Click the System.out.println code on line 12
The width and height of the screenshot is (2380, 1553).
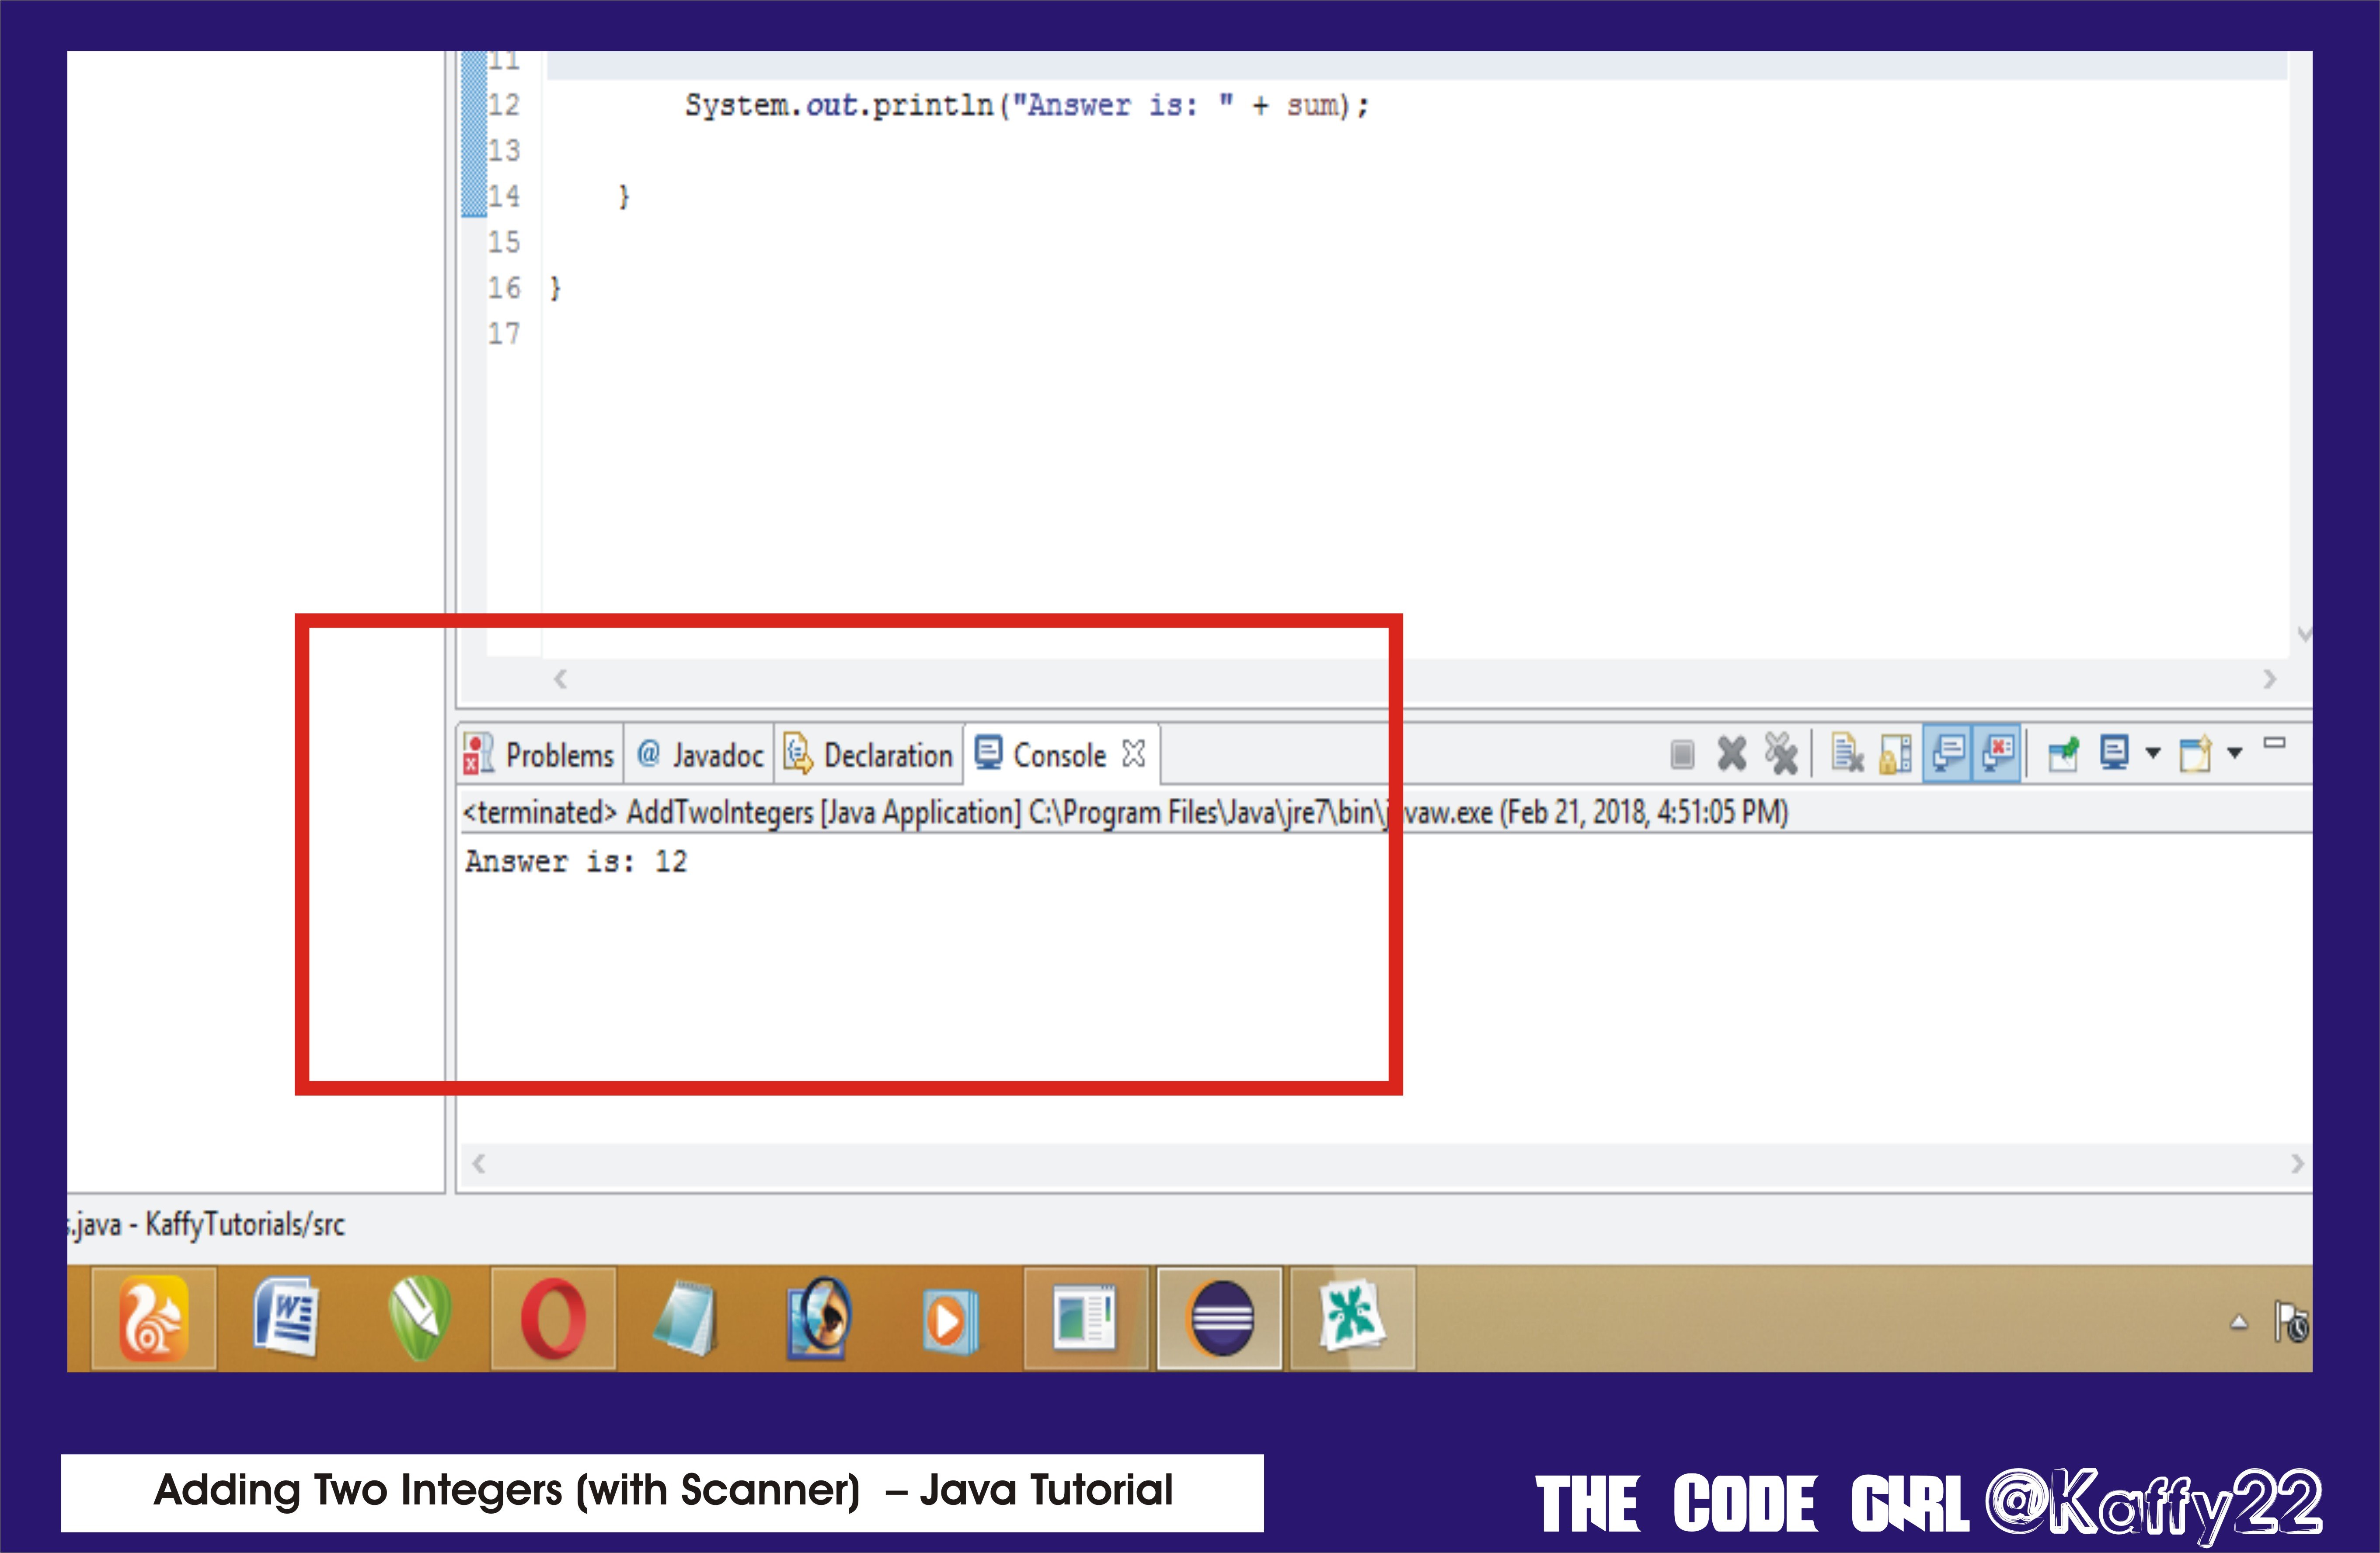click(x=1027, y=105)
